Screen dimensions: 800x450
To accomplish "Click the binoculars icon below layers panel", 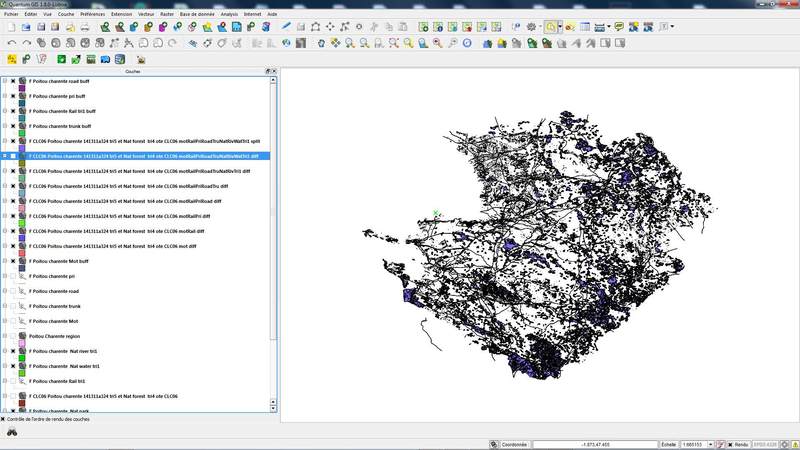I will click(x=12, y=433).
